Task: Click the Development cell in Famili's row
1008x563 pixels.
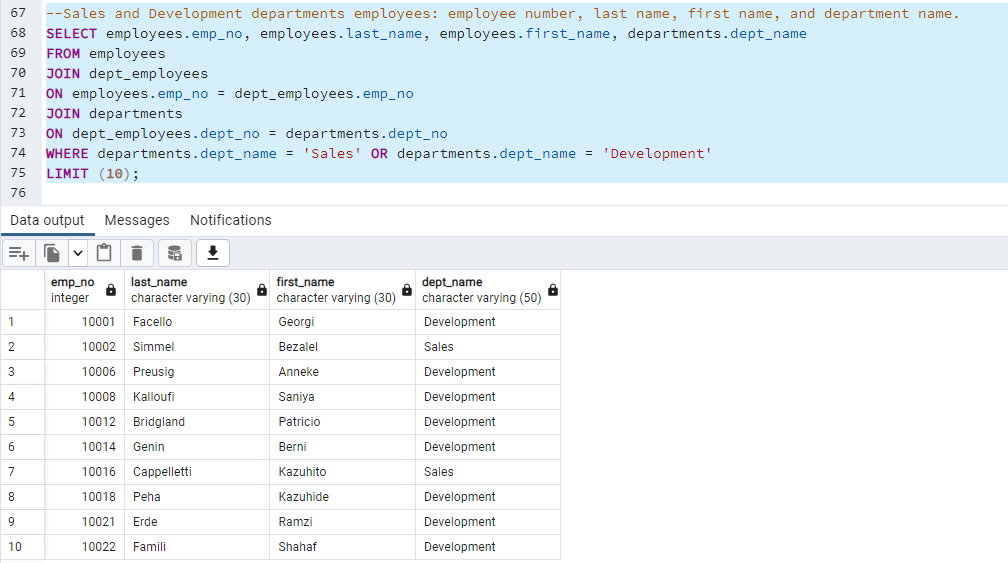Action: coord(489,547)
